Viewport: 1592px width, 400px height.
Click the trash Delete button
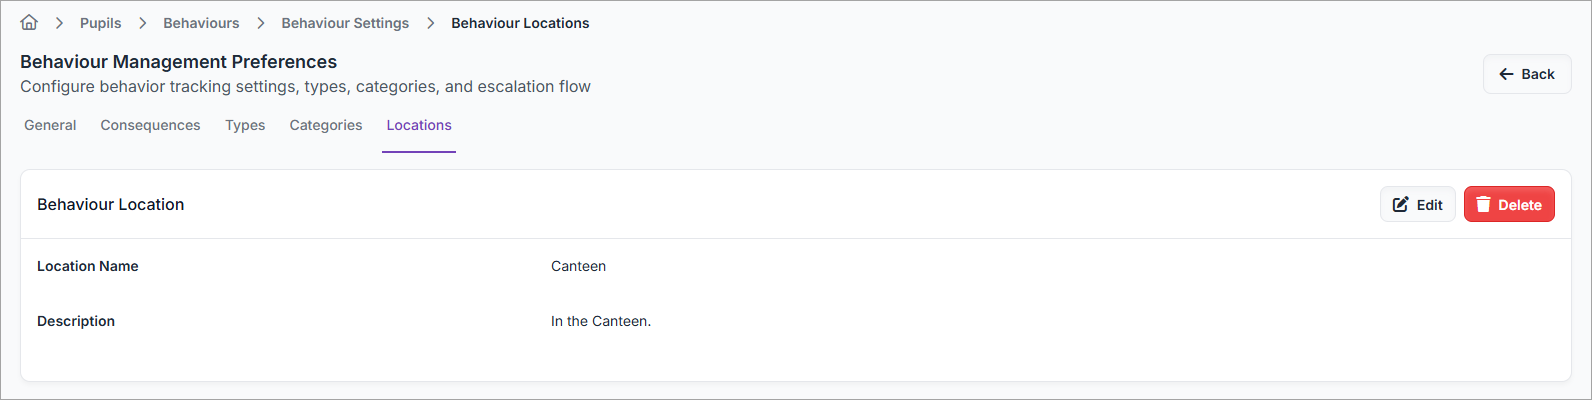click(1508, 204)
